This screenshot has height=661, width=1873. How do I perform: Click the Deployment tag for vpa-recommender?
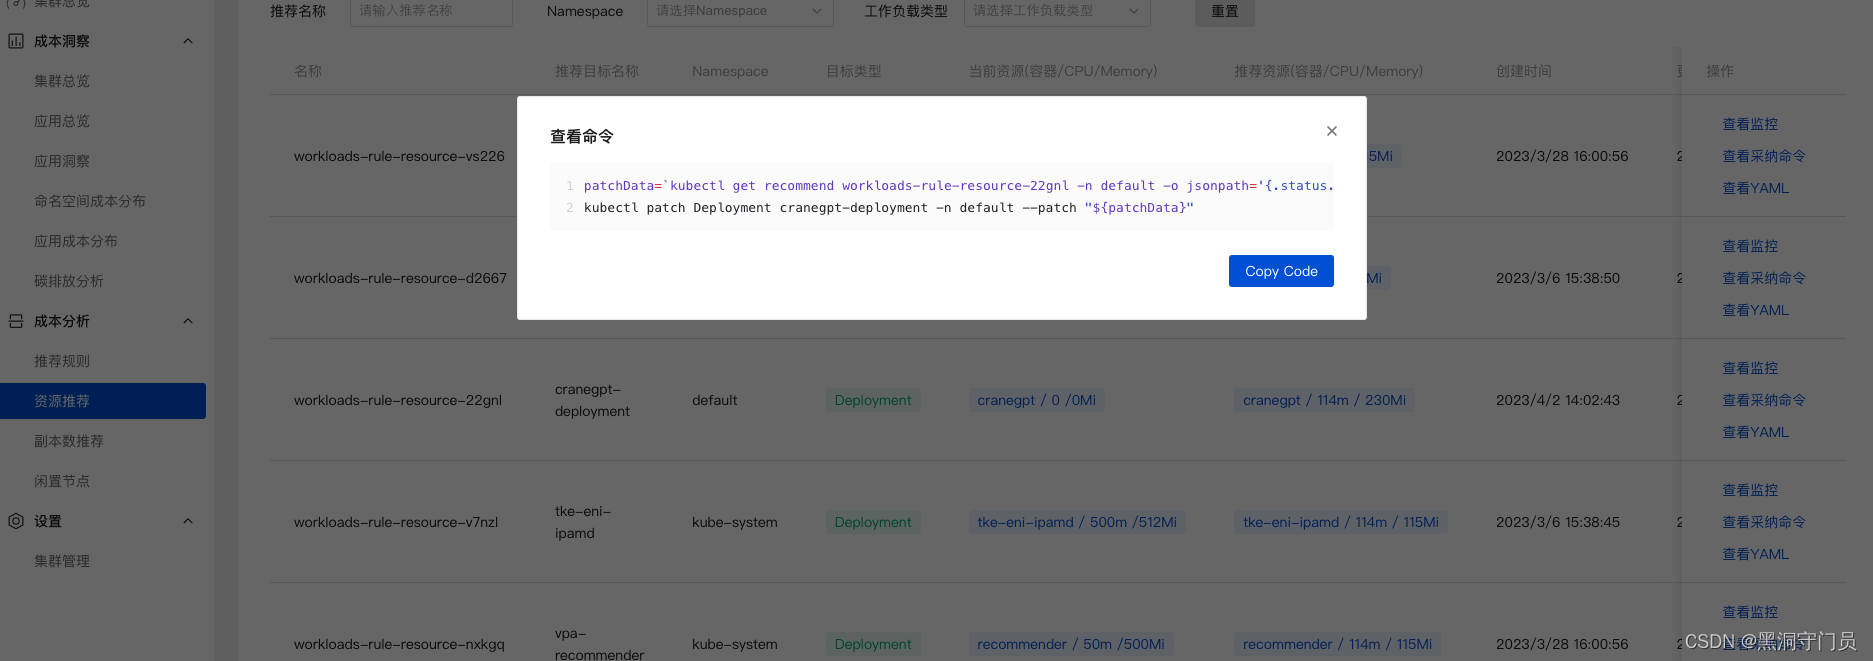click(873, 644)
